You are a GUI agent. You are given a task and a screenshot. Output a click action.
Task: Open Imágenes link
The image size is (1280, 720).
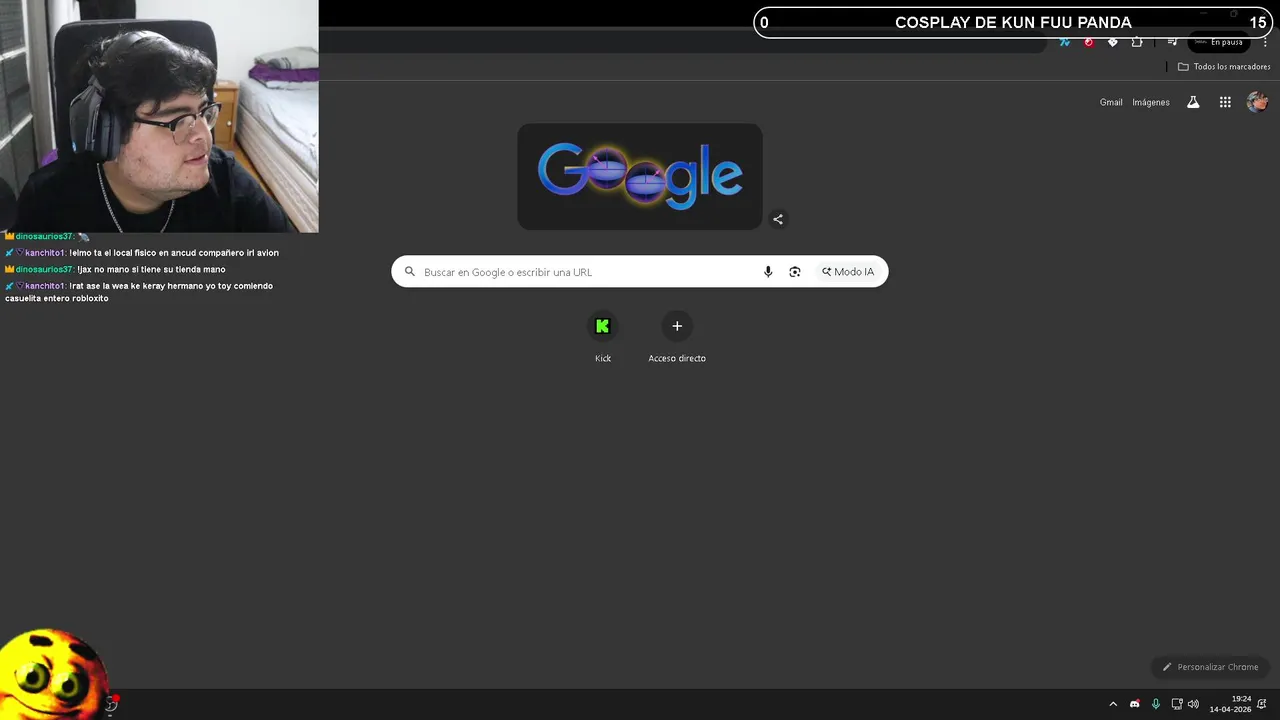[x=1151, y=102]
